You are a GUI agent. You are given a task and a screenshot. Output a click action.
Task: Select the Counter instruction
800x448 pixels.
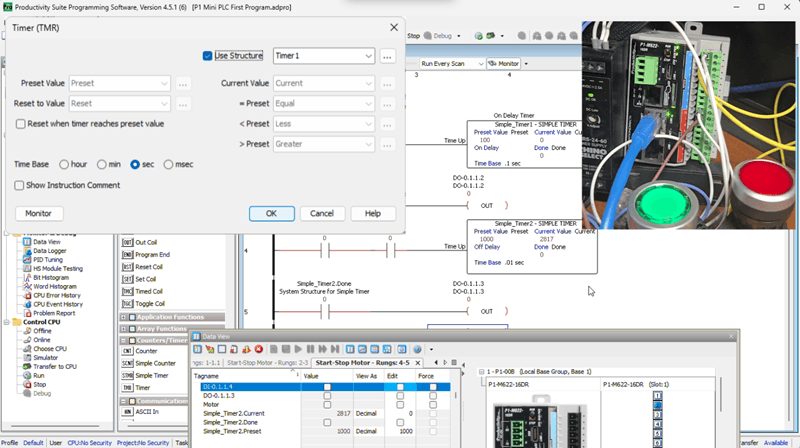pos(146,351)
